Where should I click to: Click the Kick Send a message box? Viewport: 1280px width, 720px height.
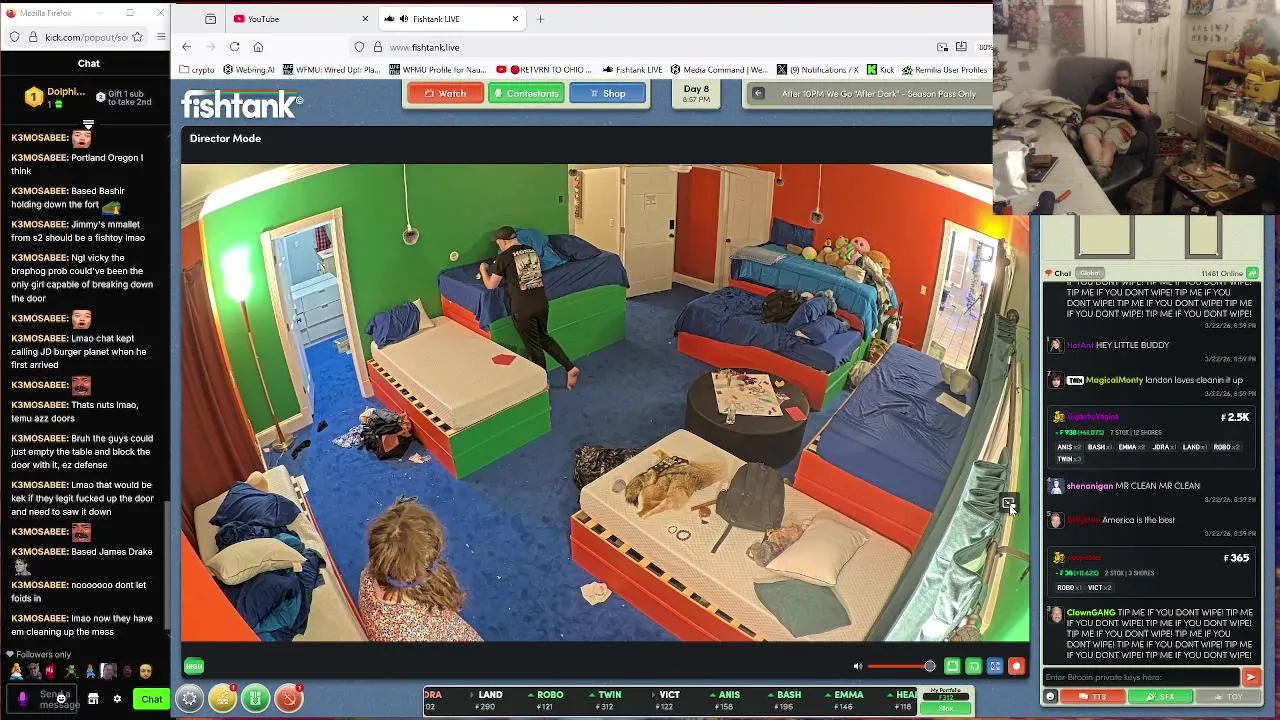40,699
